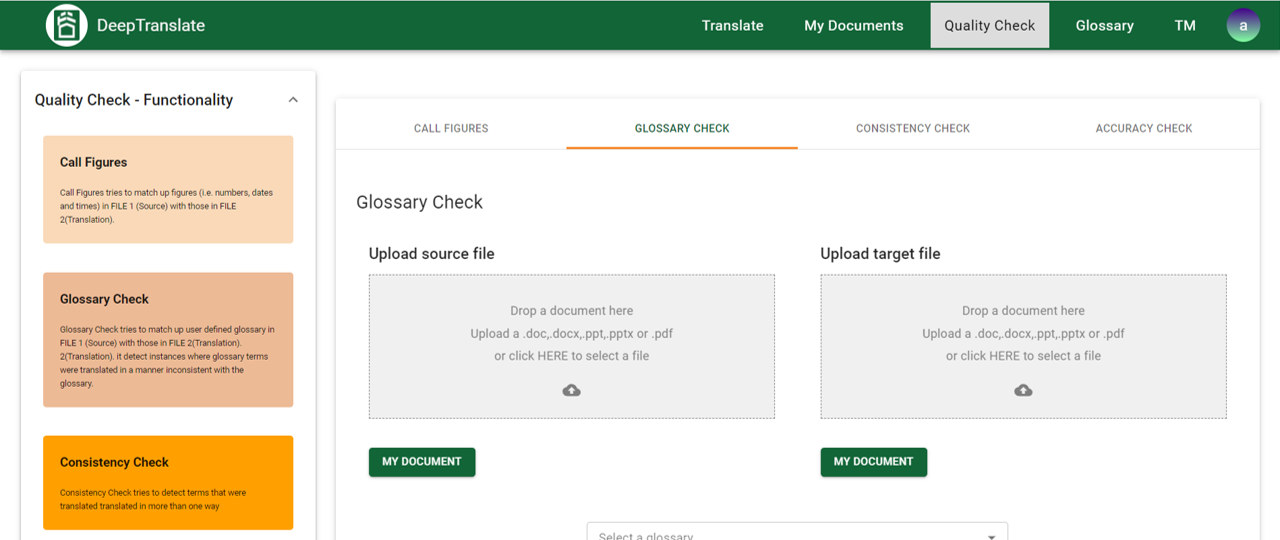Collapse the Quality Check - Functionality panel
The width and height of the screenshot is (1280, 540).
pos(293,100)
